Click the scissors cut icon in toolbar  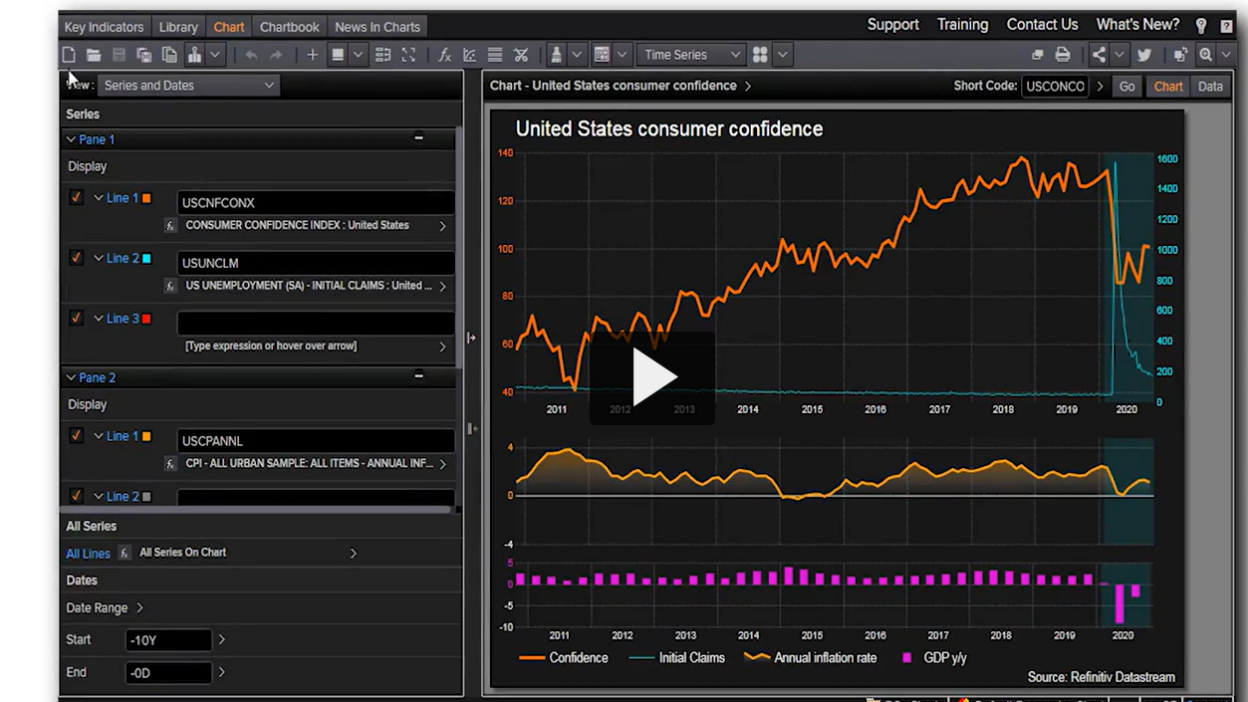tap(521, 55)
